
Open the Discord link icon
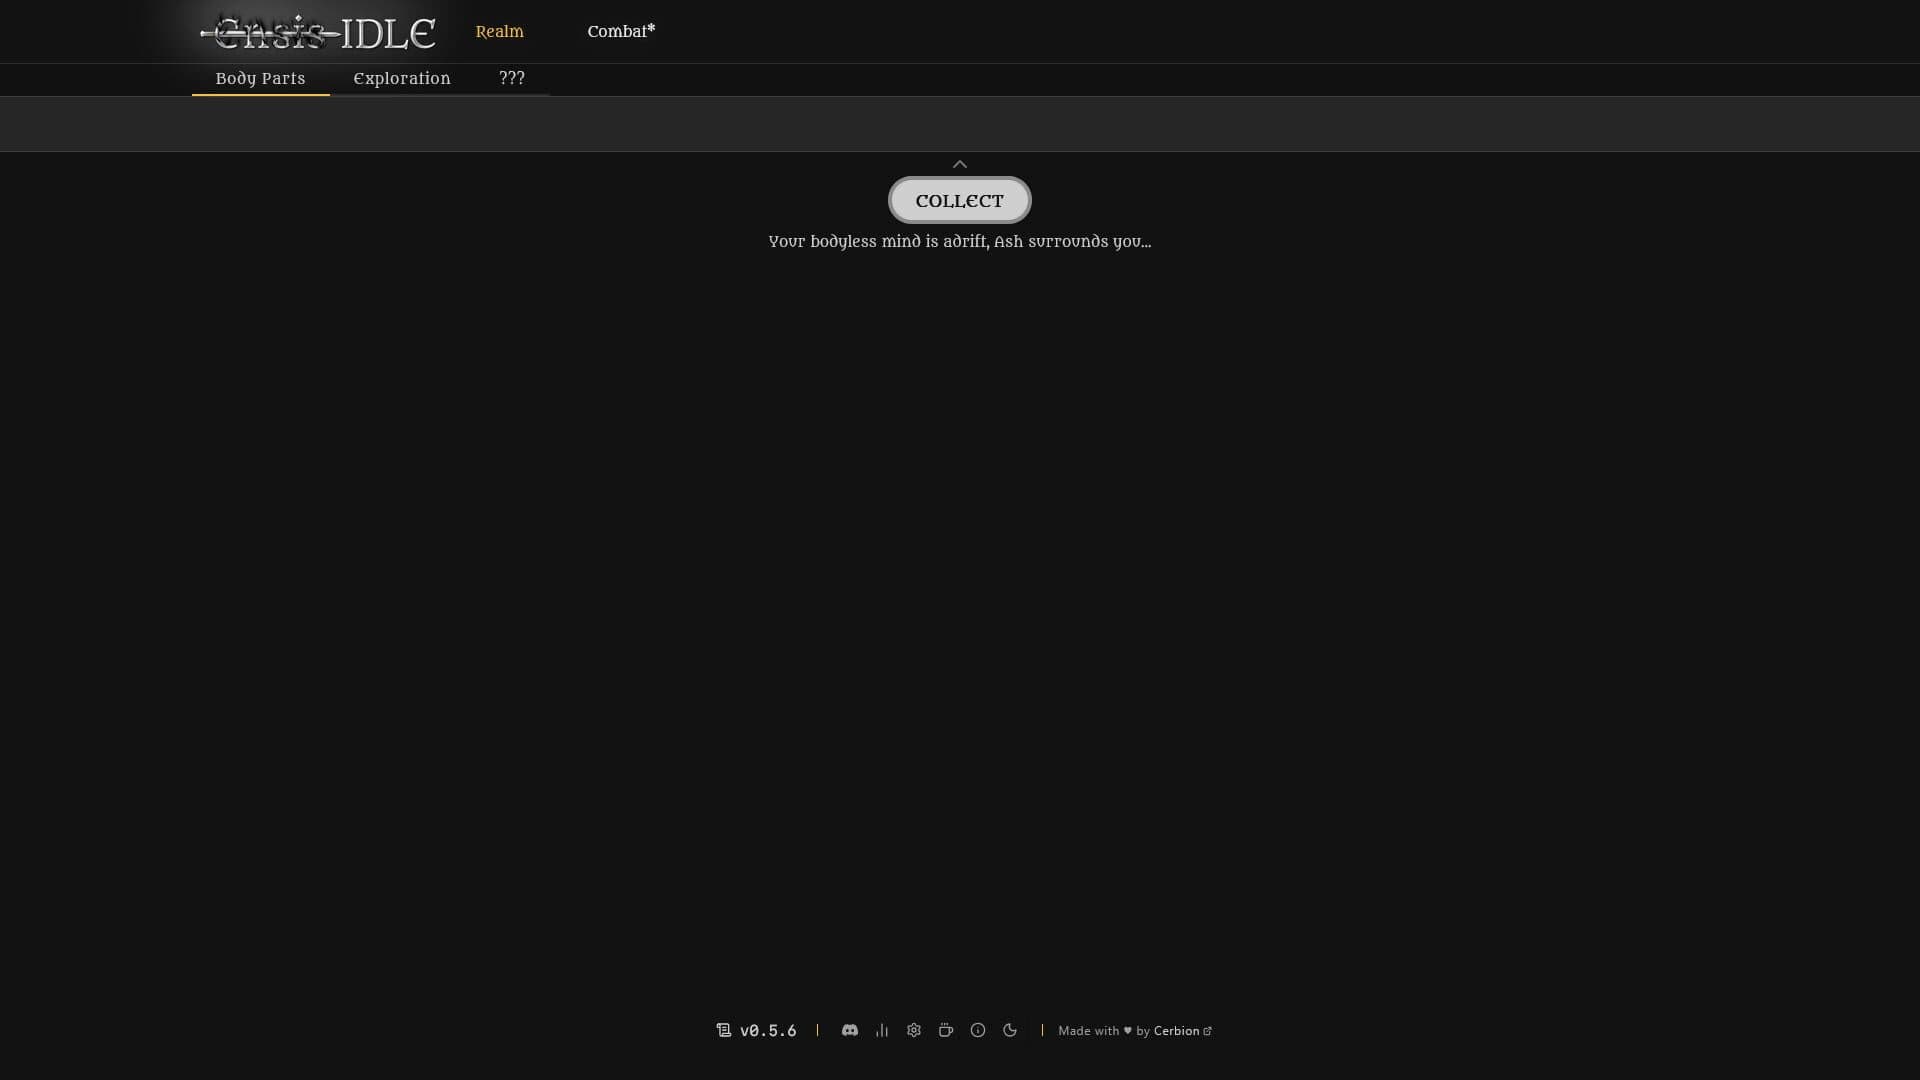tap(849, 1030)
